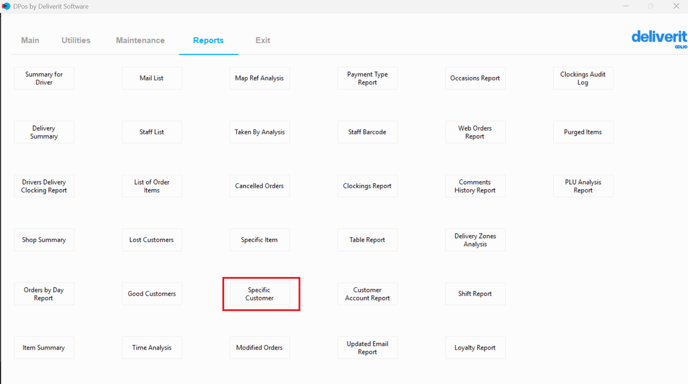The height and width of the screenshot is (384, 688).
Task: Open Staff Barcode report
Action: click(x=367, y=132)
